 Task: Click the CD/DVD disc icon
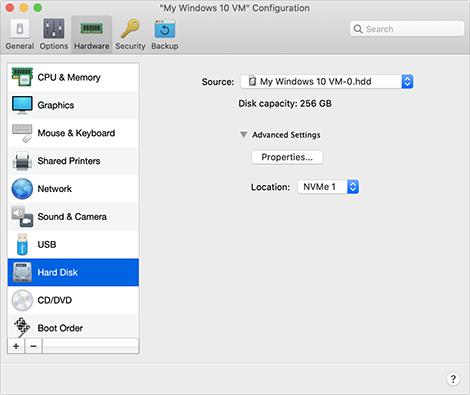pos(22,300)
